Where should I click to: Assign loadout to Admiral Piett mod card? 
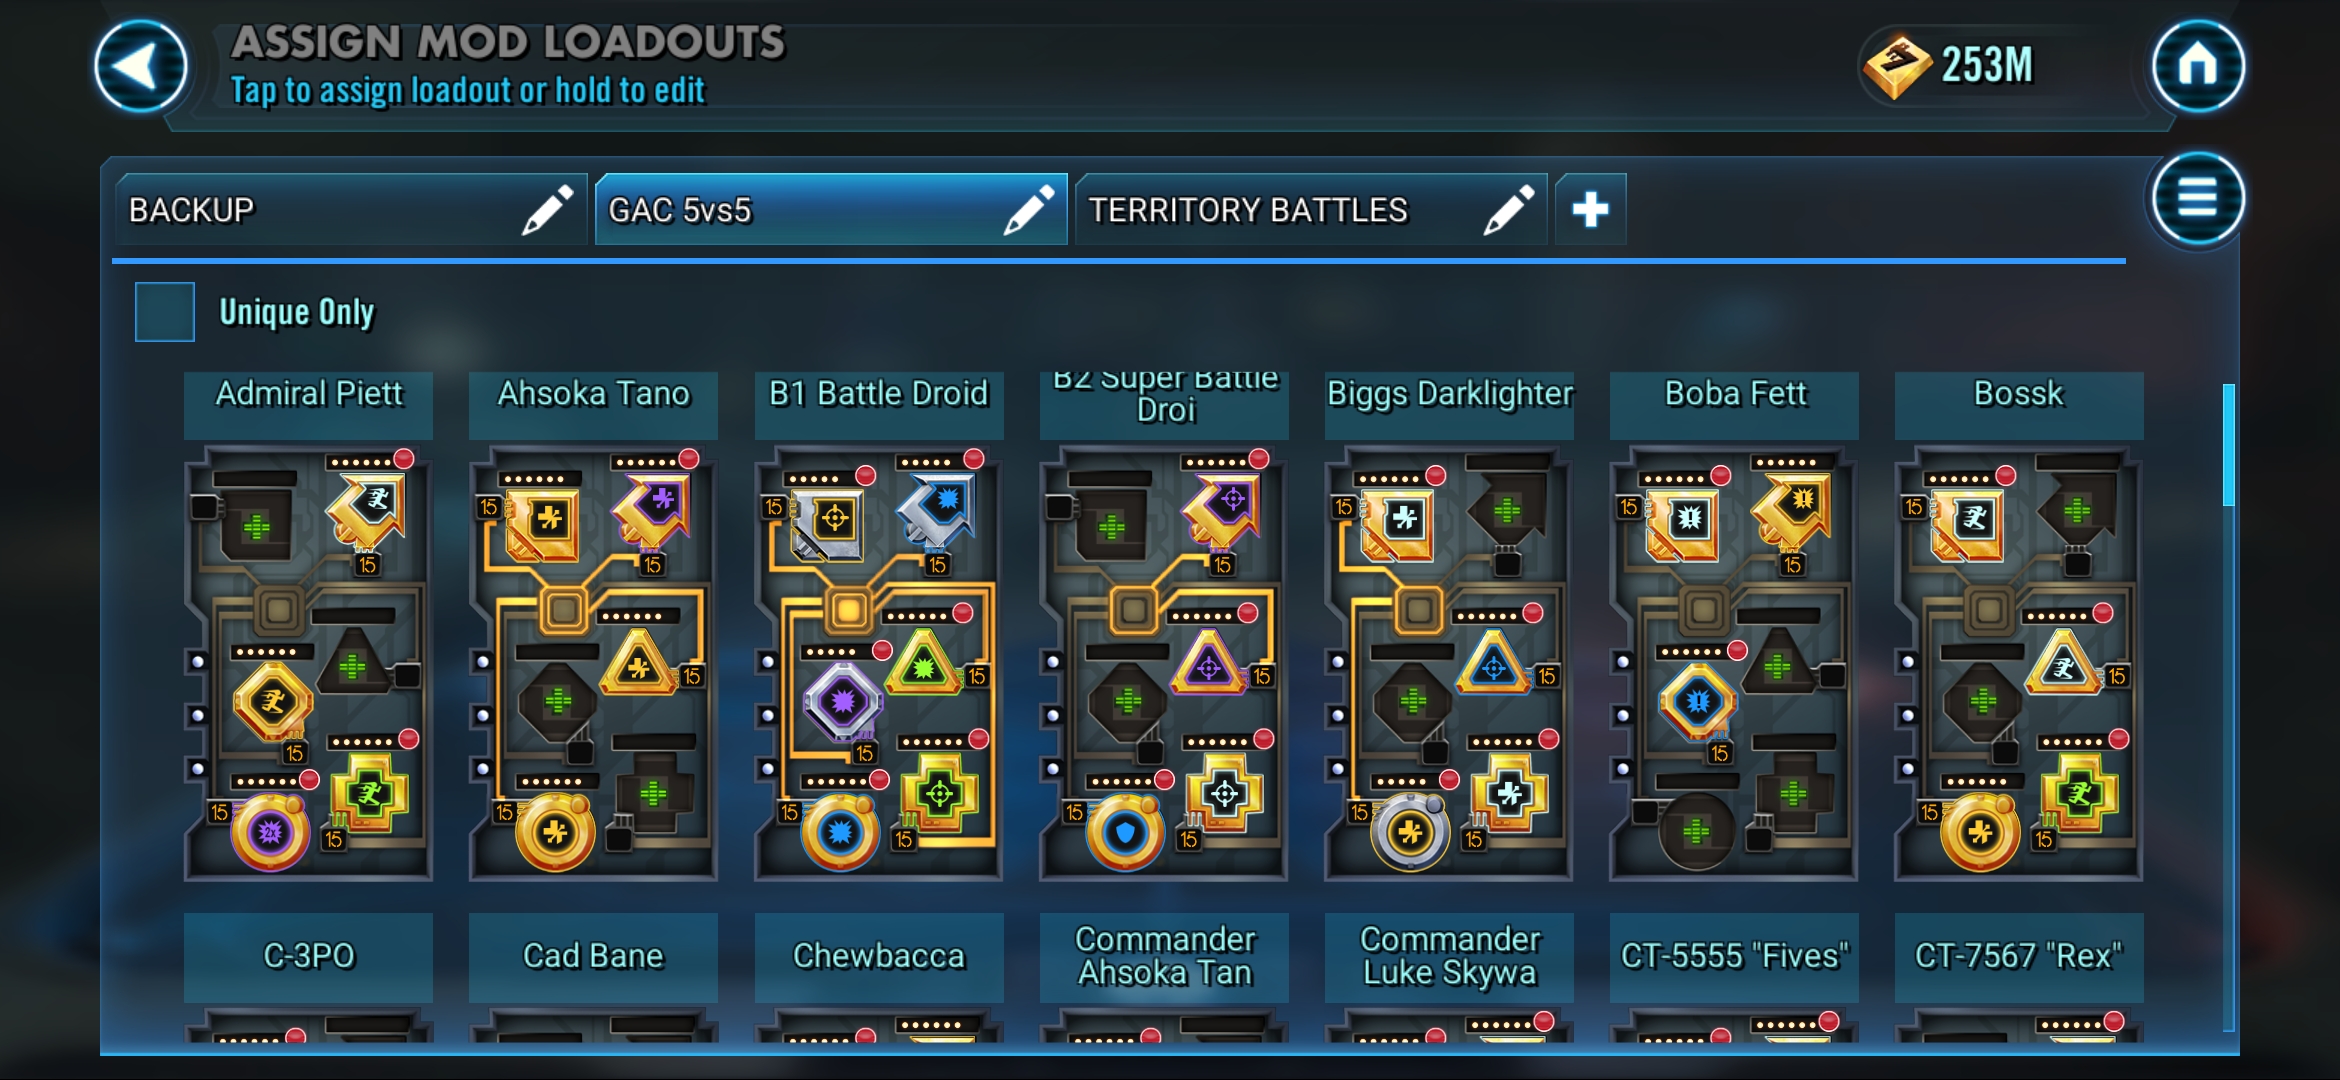[x=308, y=663]
